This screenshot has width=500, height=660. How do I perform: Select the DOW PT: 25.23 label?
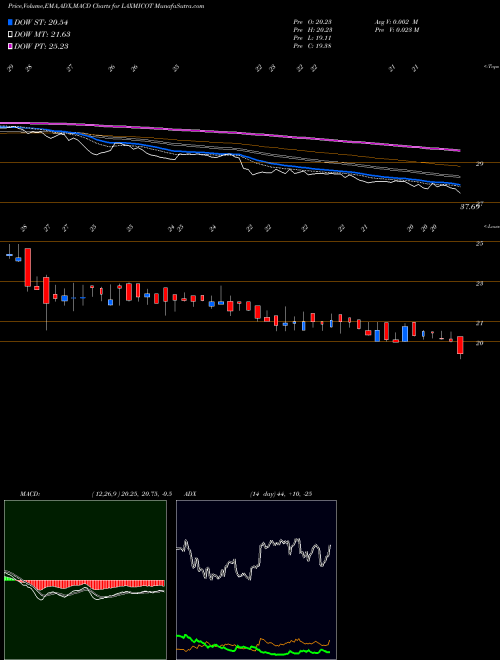click(41, 46)
